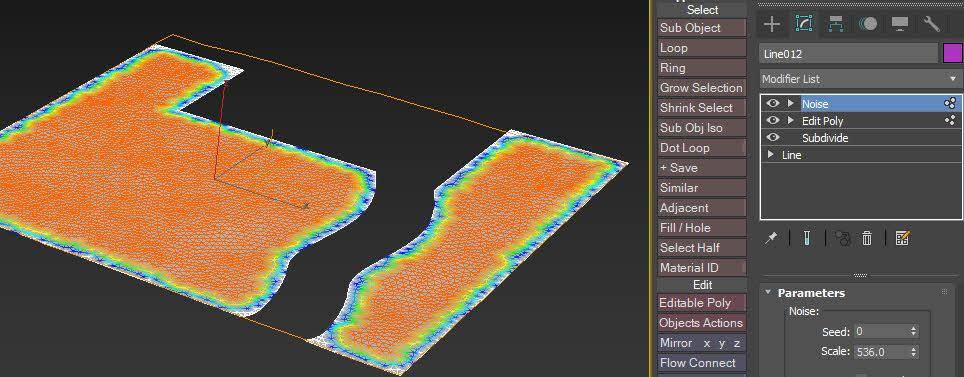964x377 pixels.
Task: Click the Shrink Select button
Action: point(702,108)
